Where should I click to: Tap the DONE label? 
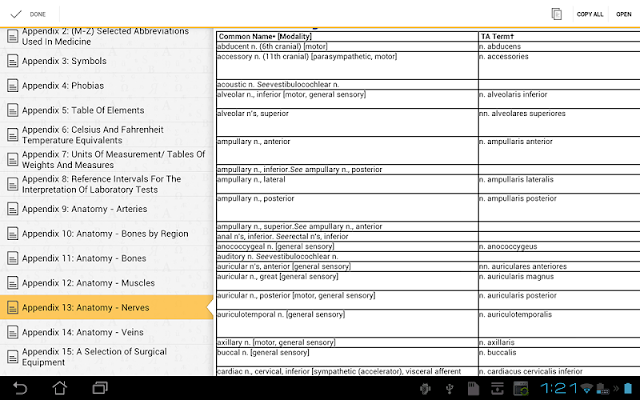coord(38,14)
